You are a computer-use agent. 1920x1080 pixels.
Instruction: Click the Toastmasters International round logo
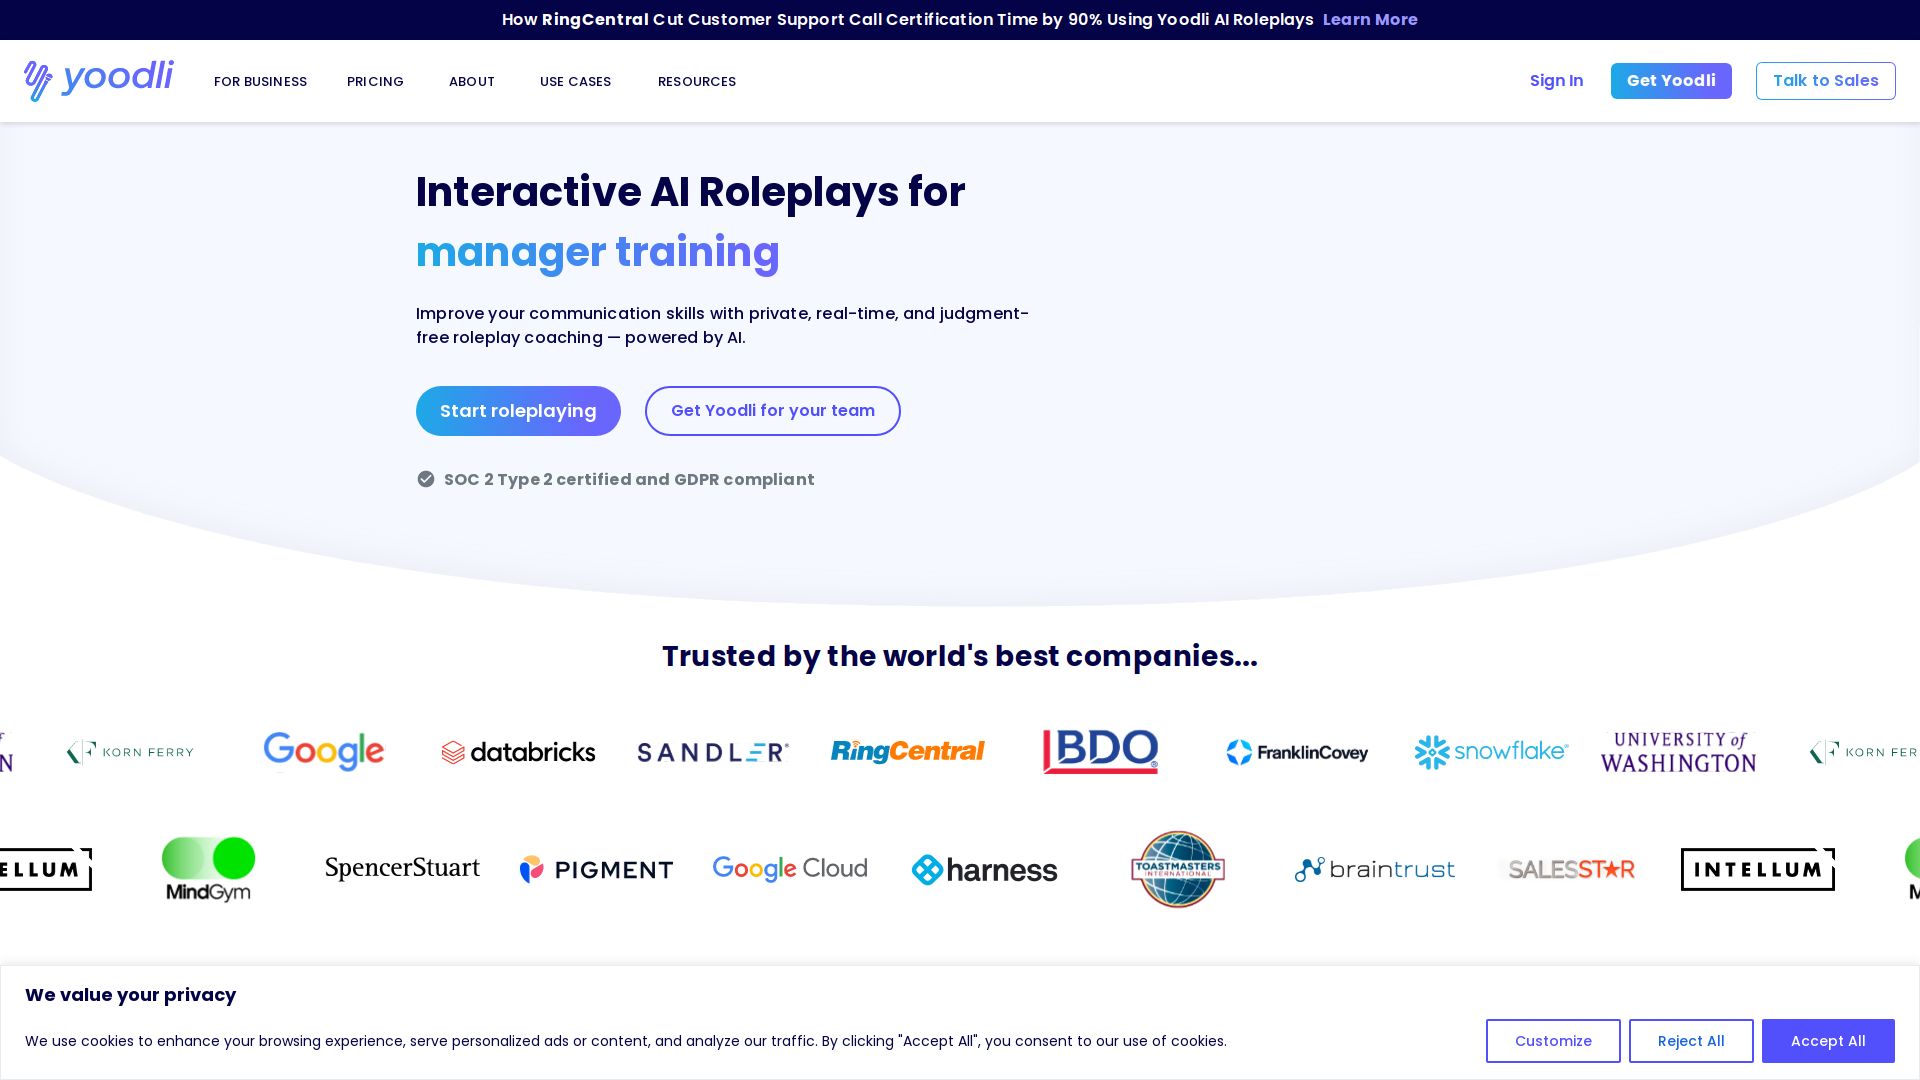pyautogui.click(x=1177, y=869)
